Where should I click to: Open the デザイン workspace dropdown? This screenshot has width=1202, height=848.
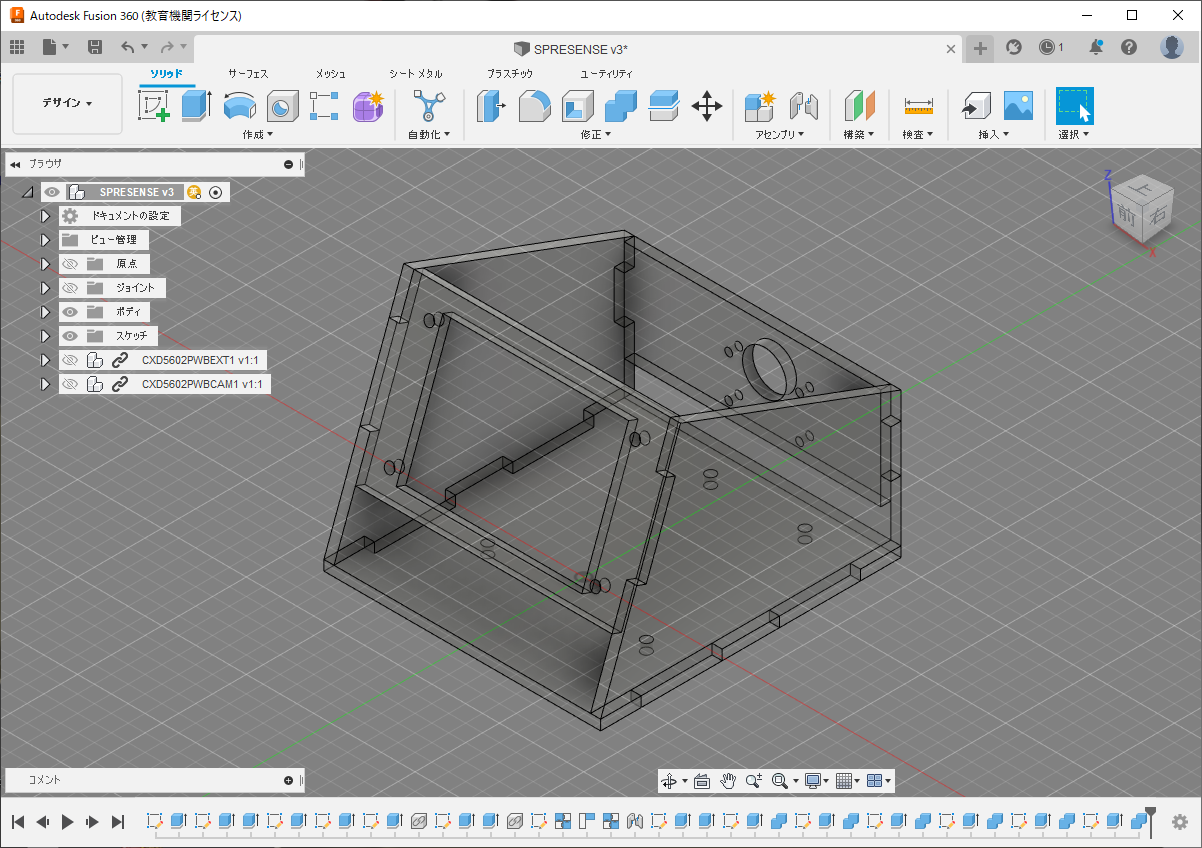coord(67,103)
